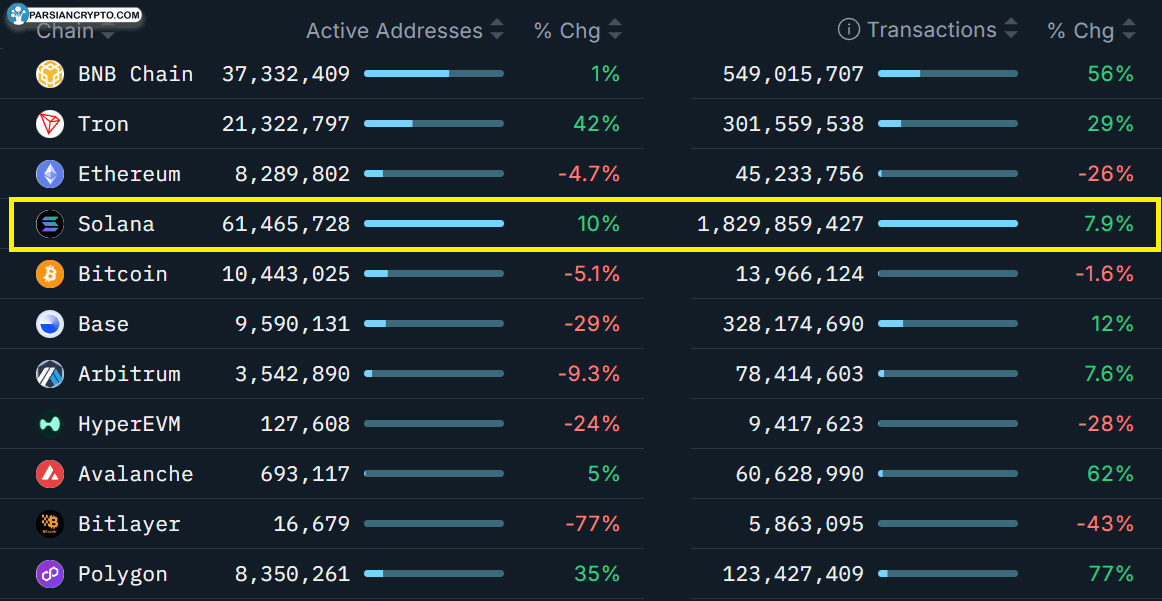Open the Transactions info tooltip icon
The image size is (1162, 601).
pyautogui.click(x=849, y=30)
